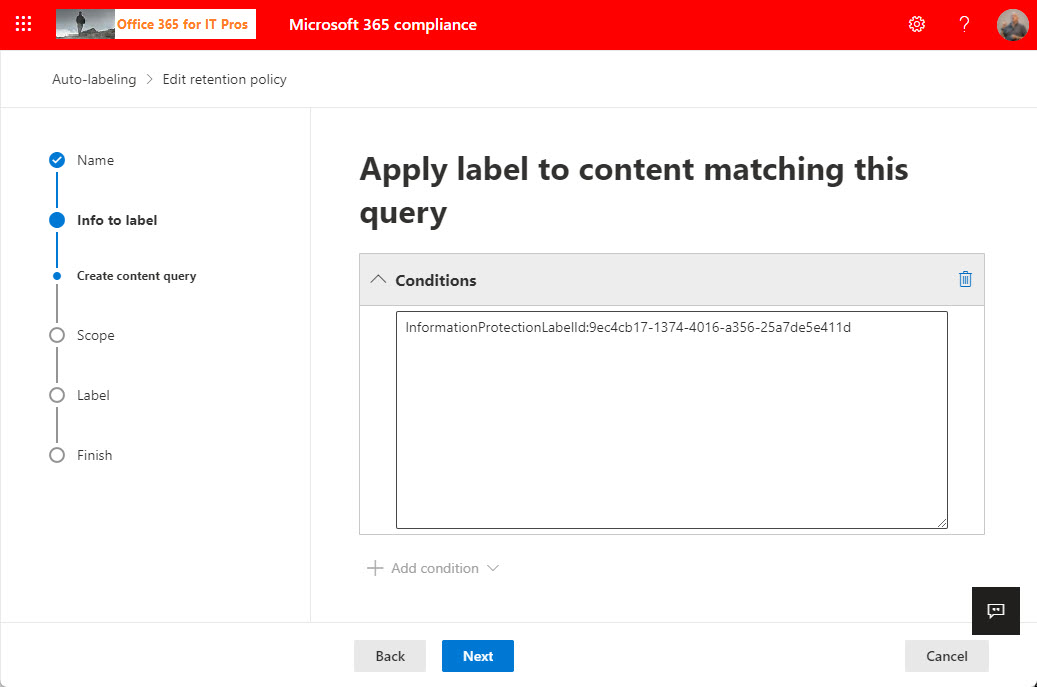The width and height of the screenshot is (1037, 687).
Task: Click the plus icon for Add condition
Action: (375, 568)
